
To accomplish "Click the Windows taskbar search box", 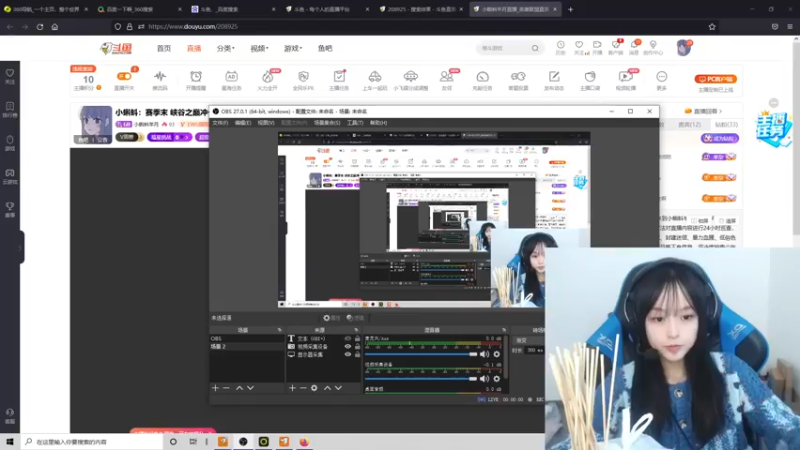I will point(92,442).
